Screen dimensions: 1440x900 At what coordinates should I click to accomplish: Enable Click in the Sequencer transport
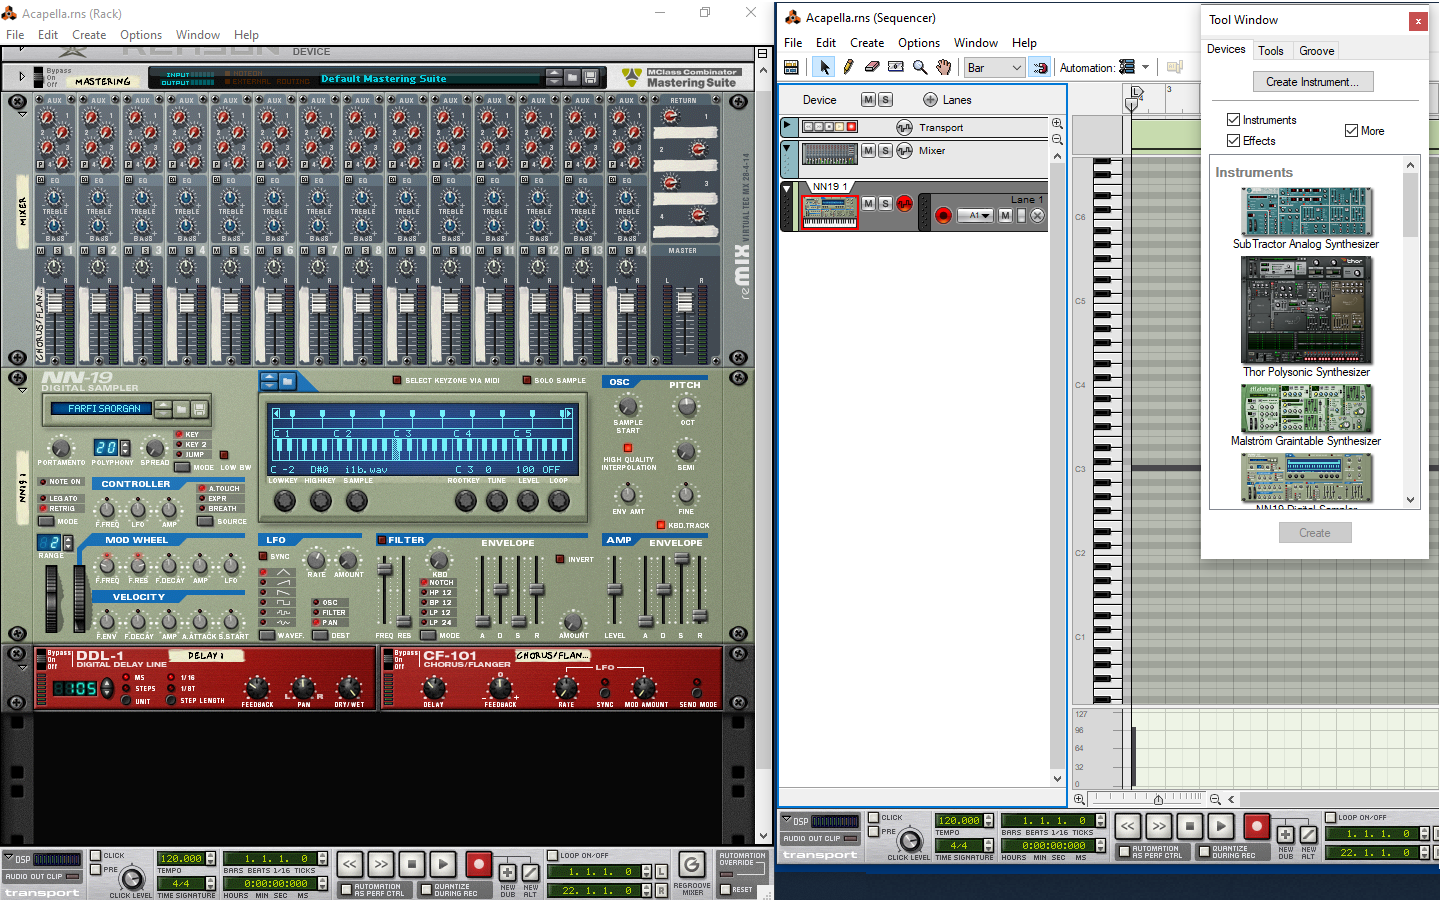[x=874, y=818]
